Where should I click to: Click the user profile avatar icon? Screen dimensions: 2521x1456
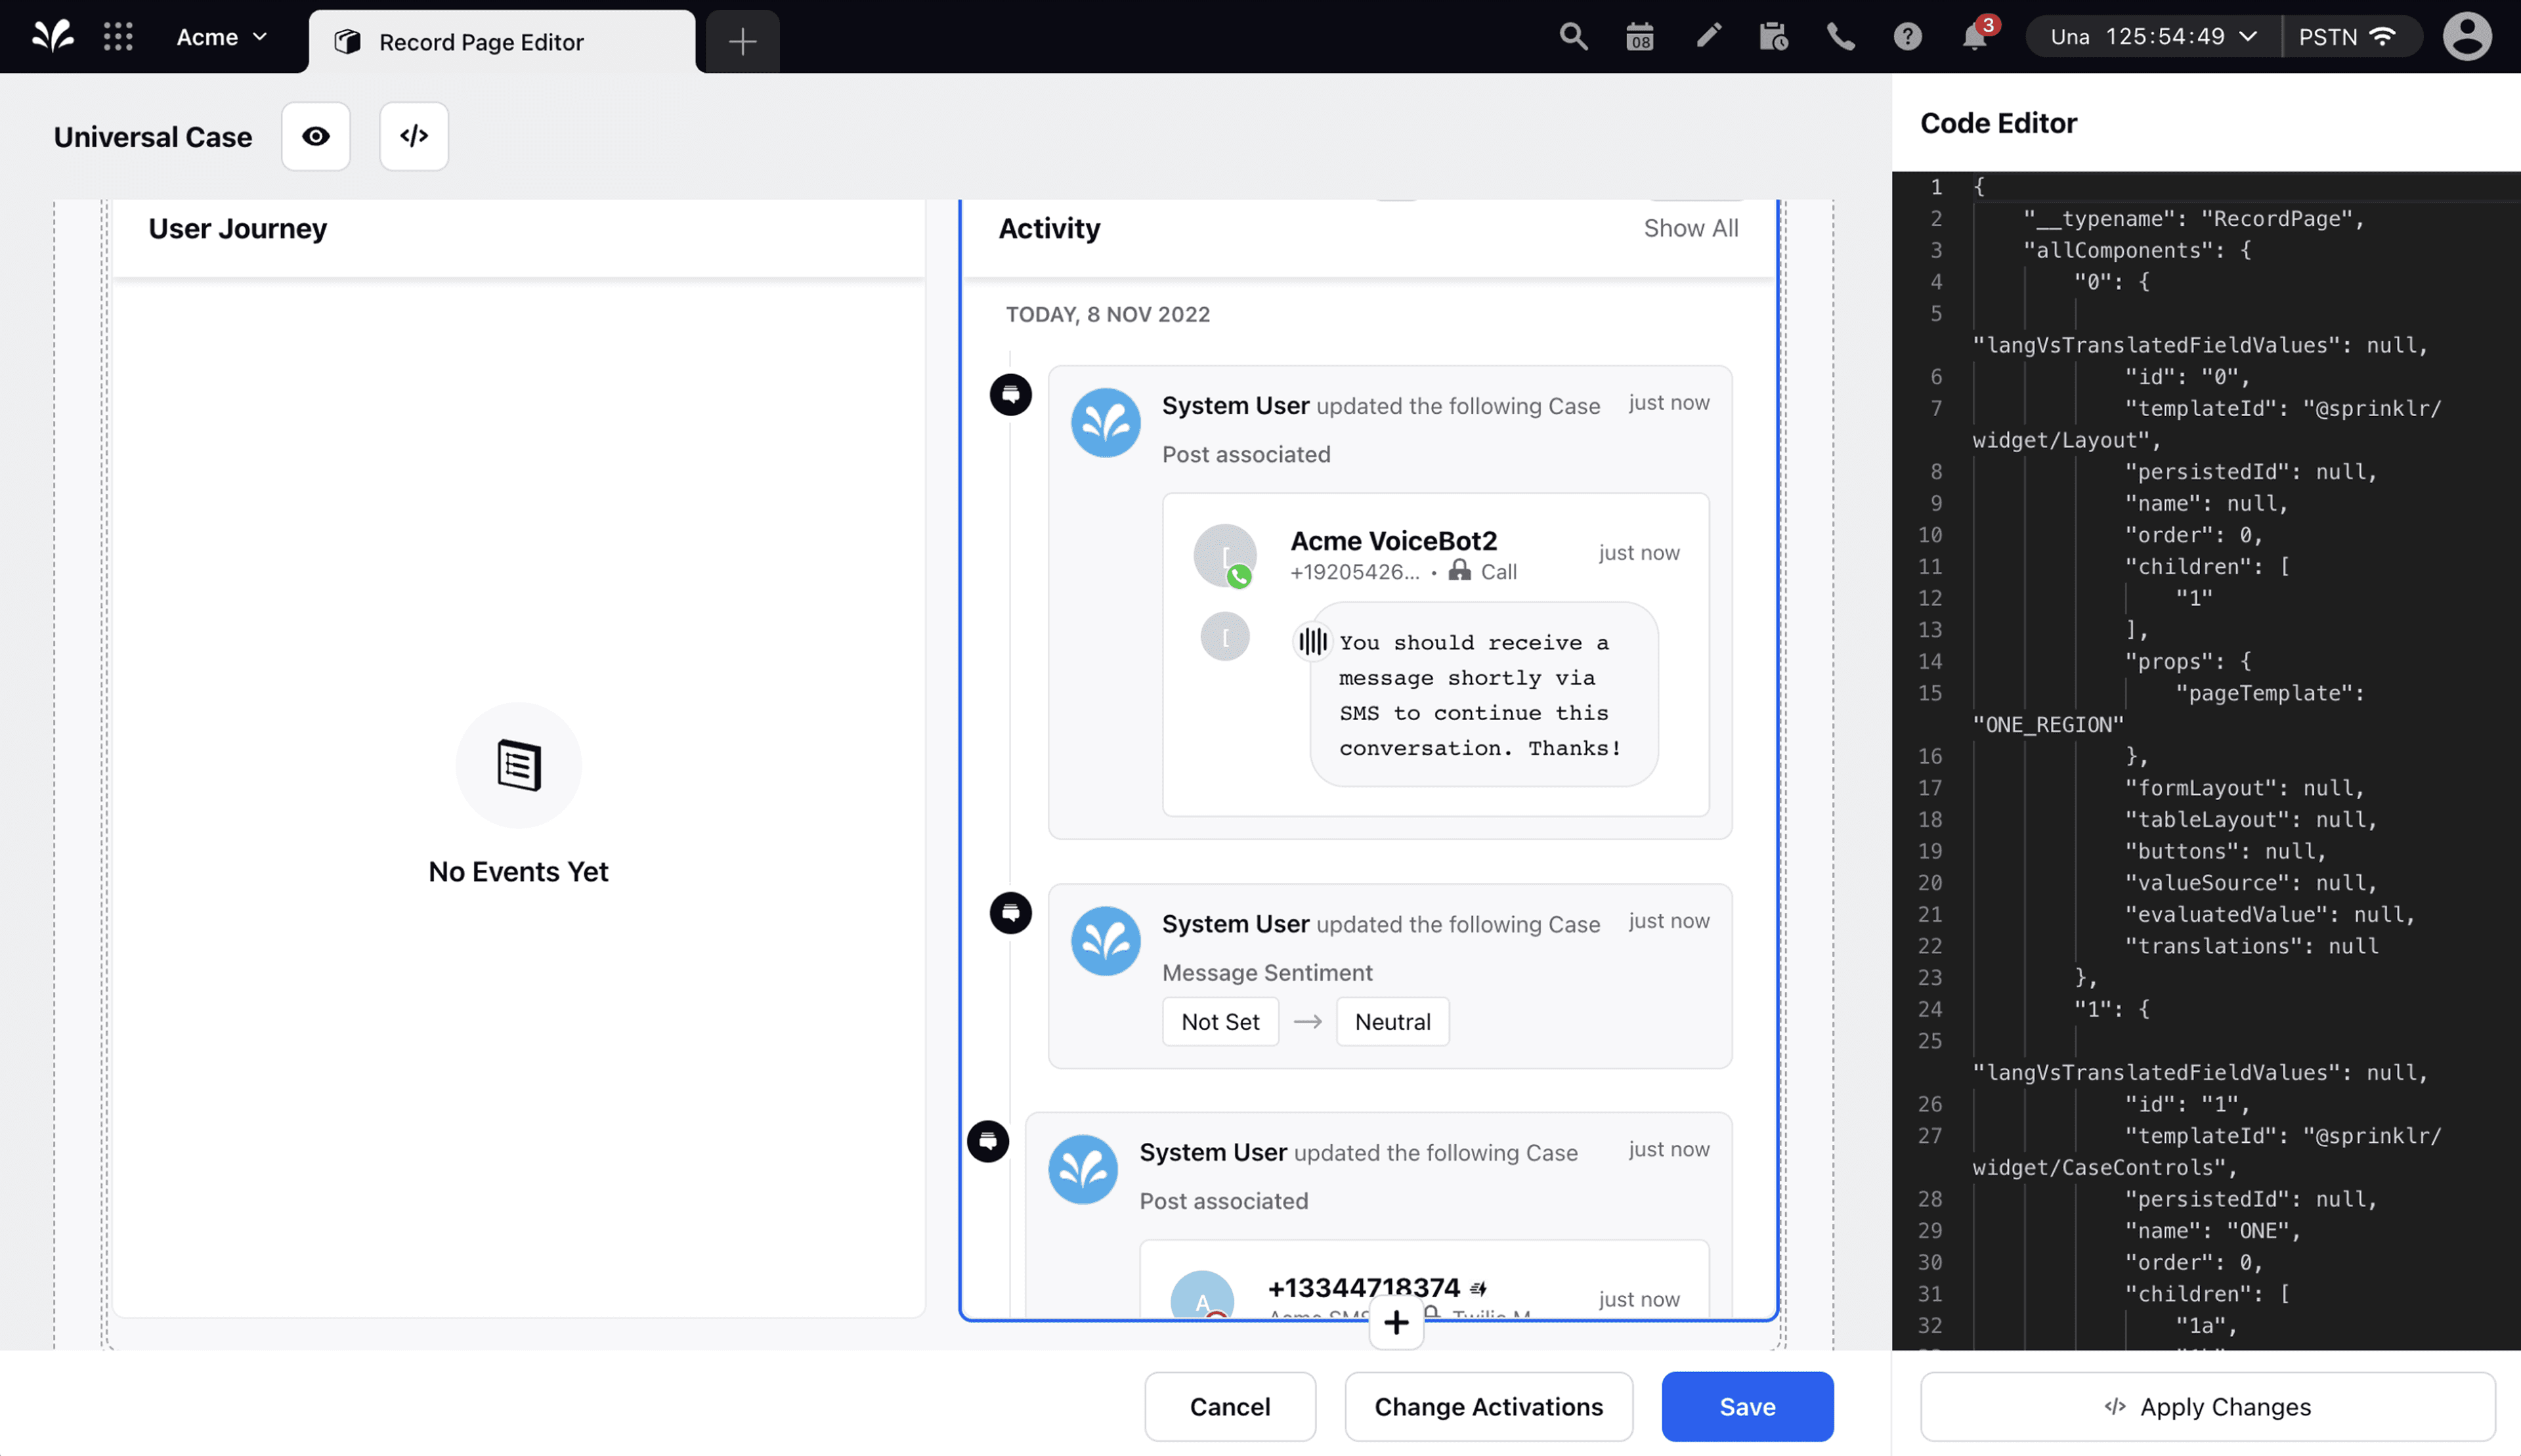[2466, 37]
